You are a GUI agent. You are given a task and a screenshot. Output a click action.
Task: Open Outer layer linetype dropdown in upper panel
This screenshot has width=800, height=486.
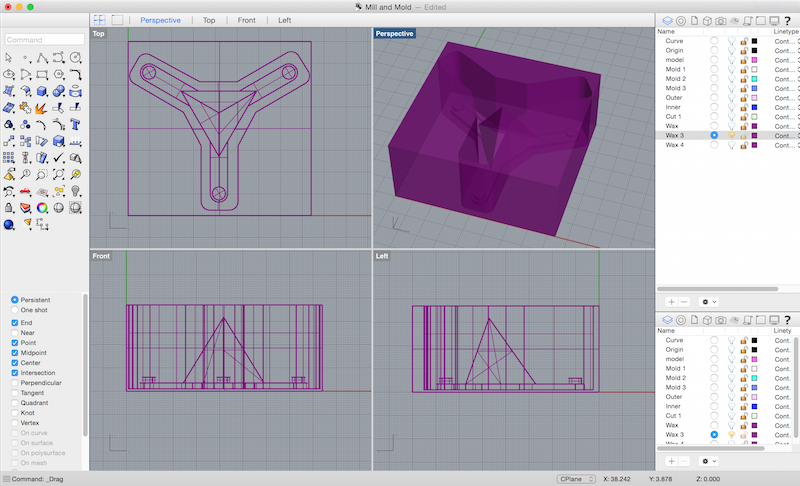[786, 98]
